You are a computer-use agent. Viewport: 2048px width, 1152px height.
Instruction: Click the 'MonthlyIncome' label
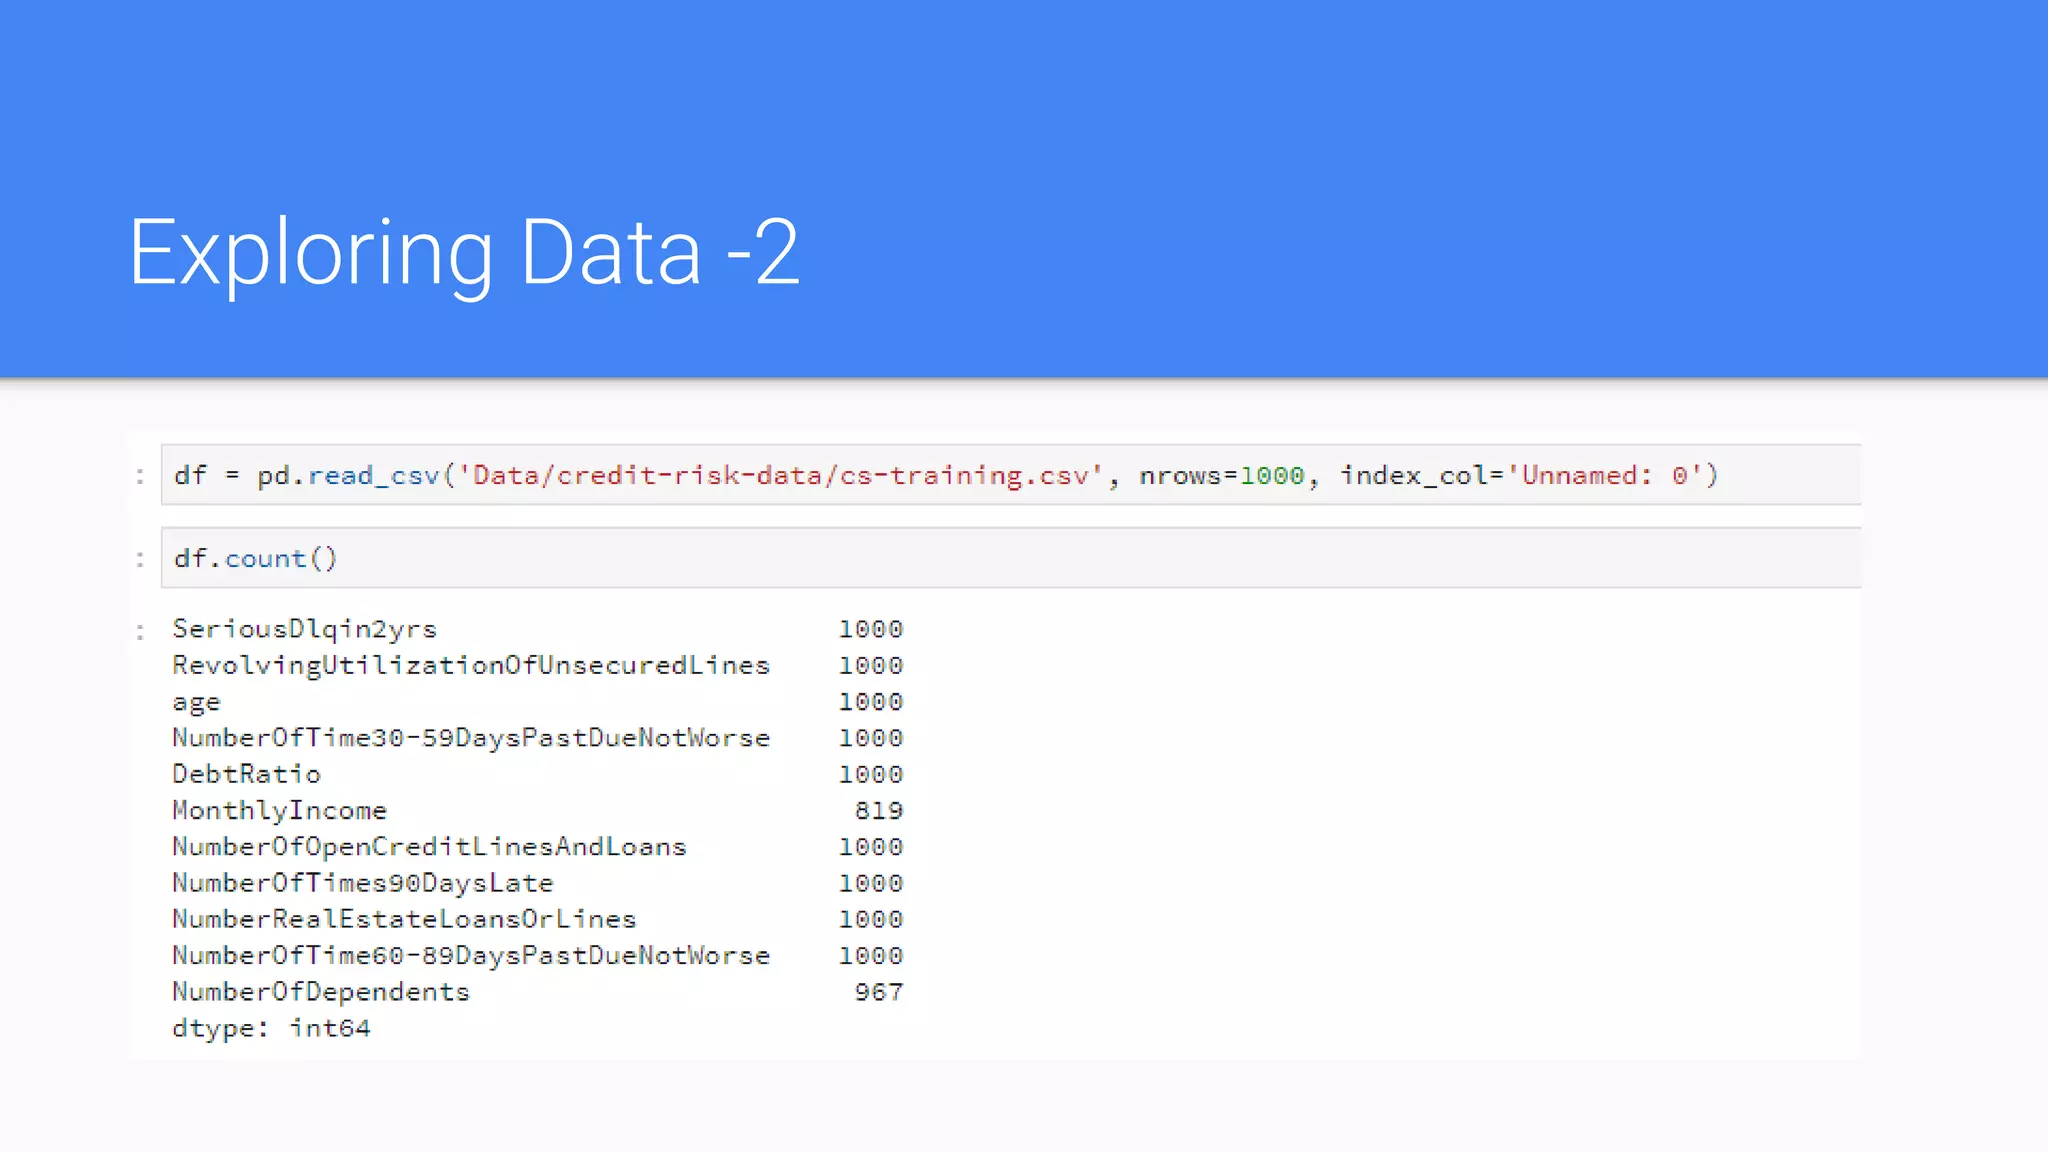(279, 811)
